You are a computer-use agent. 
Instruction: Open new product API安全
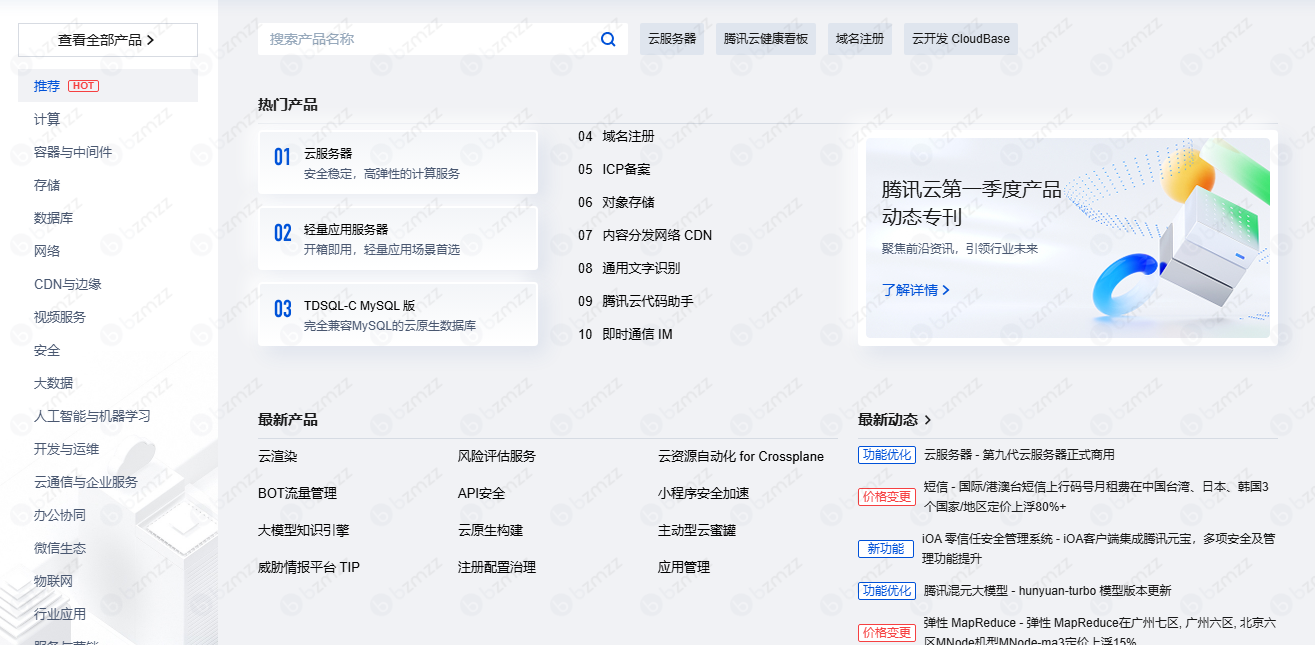[x=481, y=493]
